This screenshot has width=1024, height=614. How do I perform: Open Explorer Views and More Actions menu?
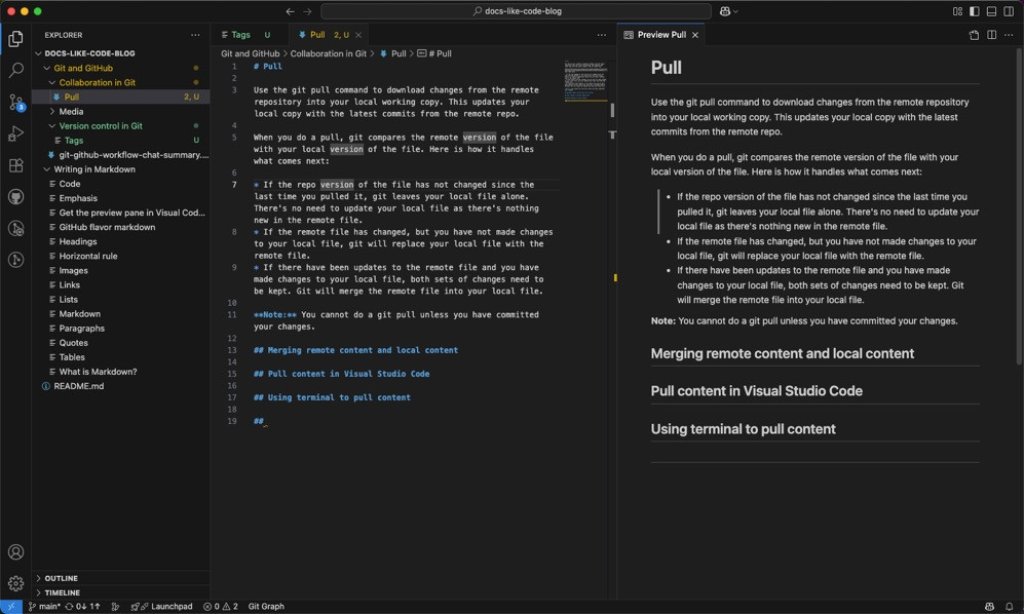[195, 35]
